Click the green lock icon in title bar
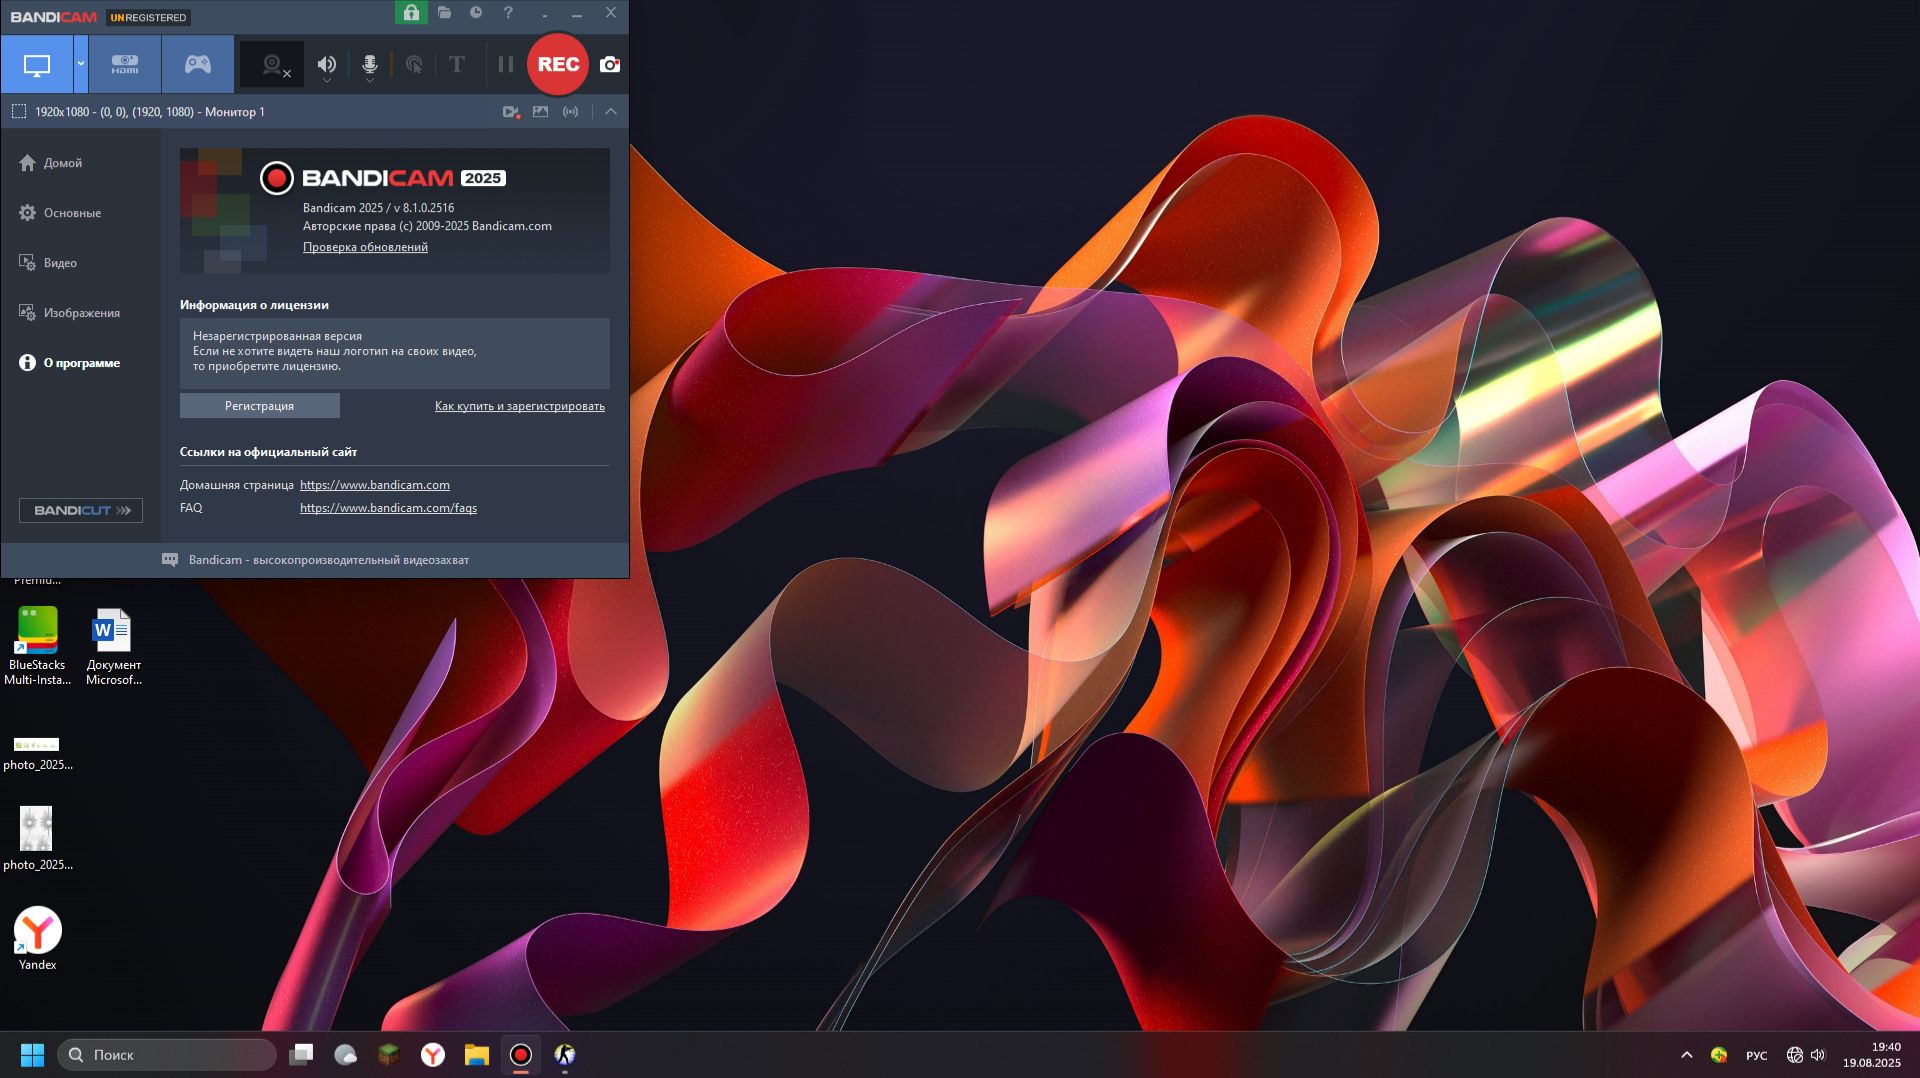 point(411,13)
